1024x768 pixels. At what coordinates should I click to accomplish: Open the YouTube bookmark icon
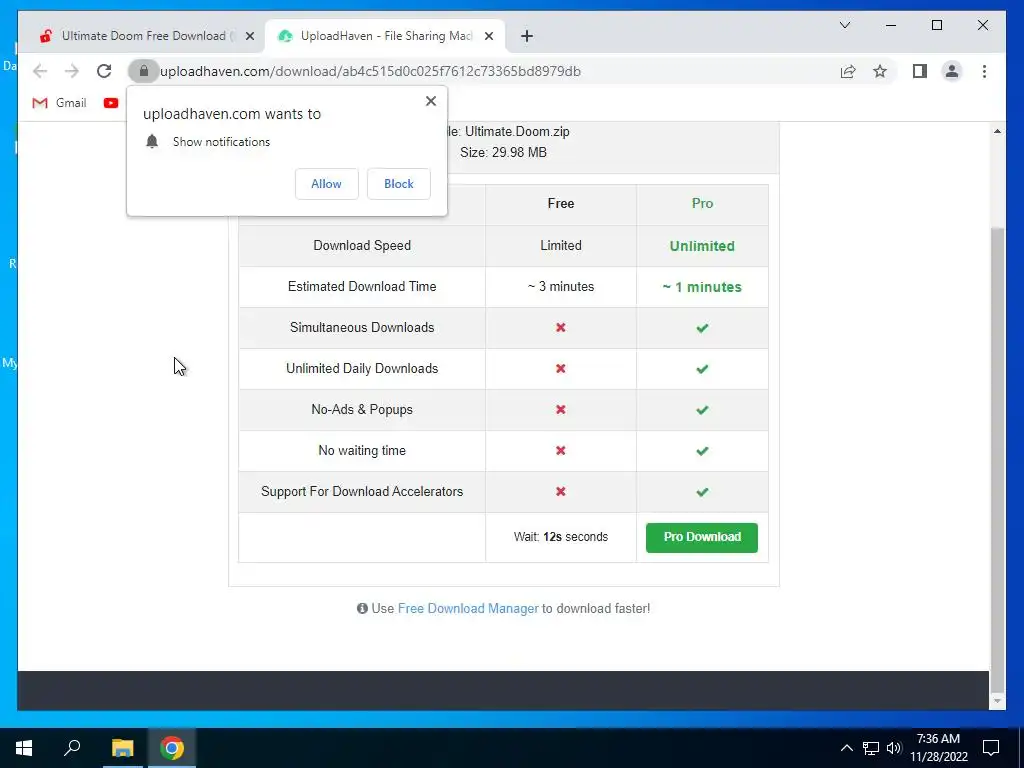pos(111,103)
